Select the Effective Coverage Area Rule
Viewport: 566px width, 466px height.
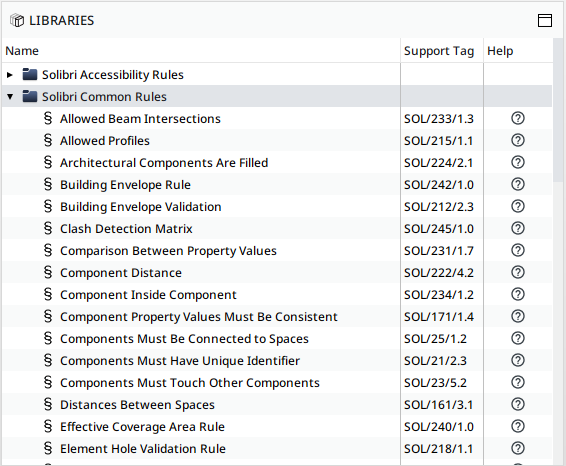142,427
